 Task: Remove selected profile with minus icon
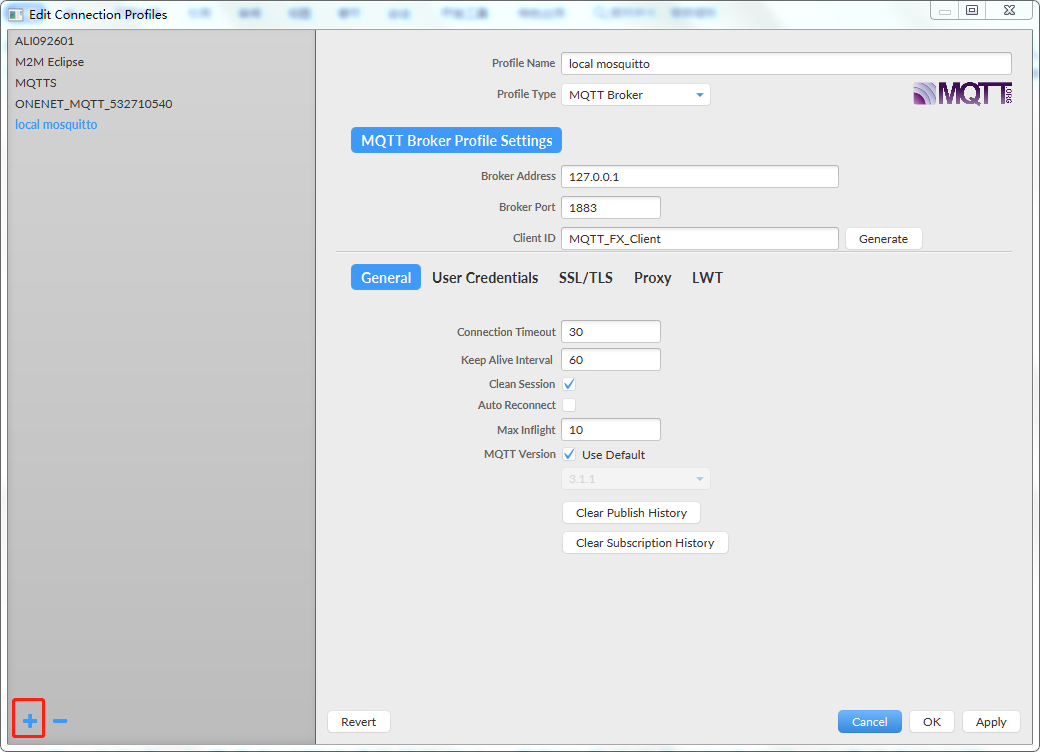pos(60,721)
